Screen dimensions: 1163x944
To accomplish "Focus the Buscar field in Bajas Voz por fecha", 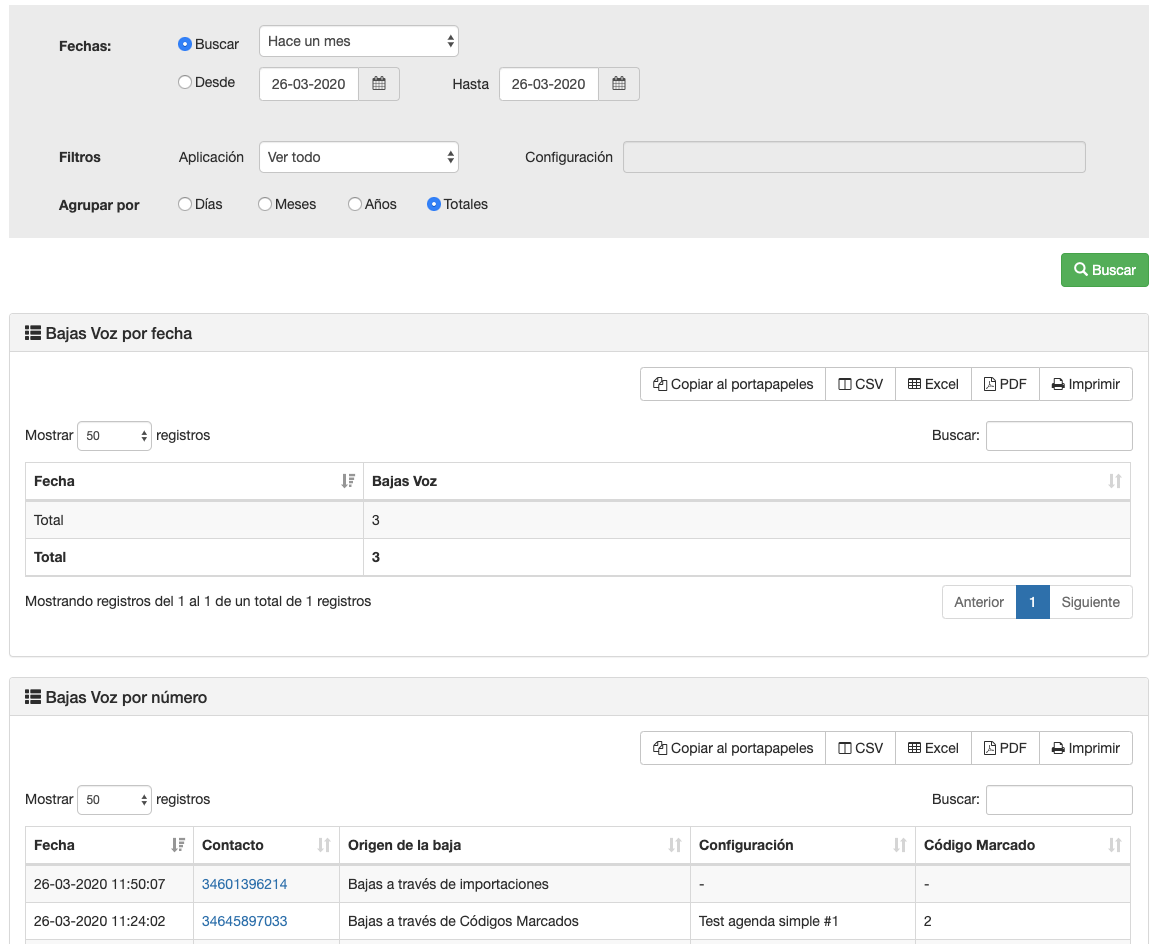I will 1058,436.
